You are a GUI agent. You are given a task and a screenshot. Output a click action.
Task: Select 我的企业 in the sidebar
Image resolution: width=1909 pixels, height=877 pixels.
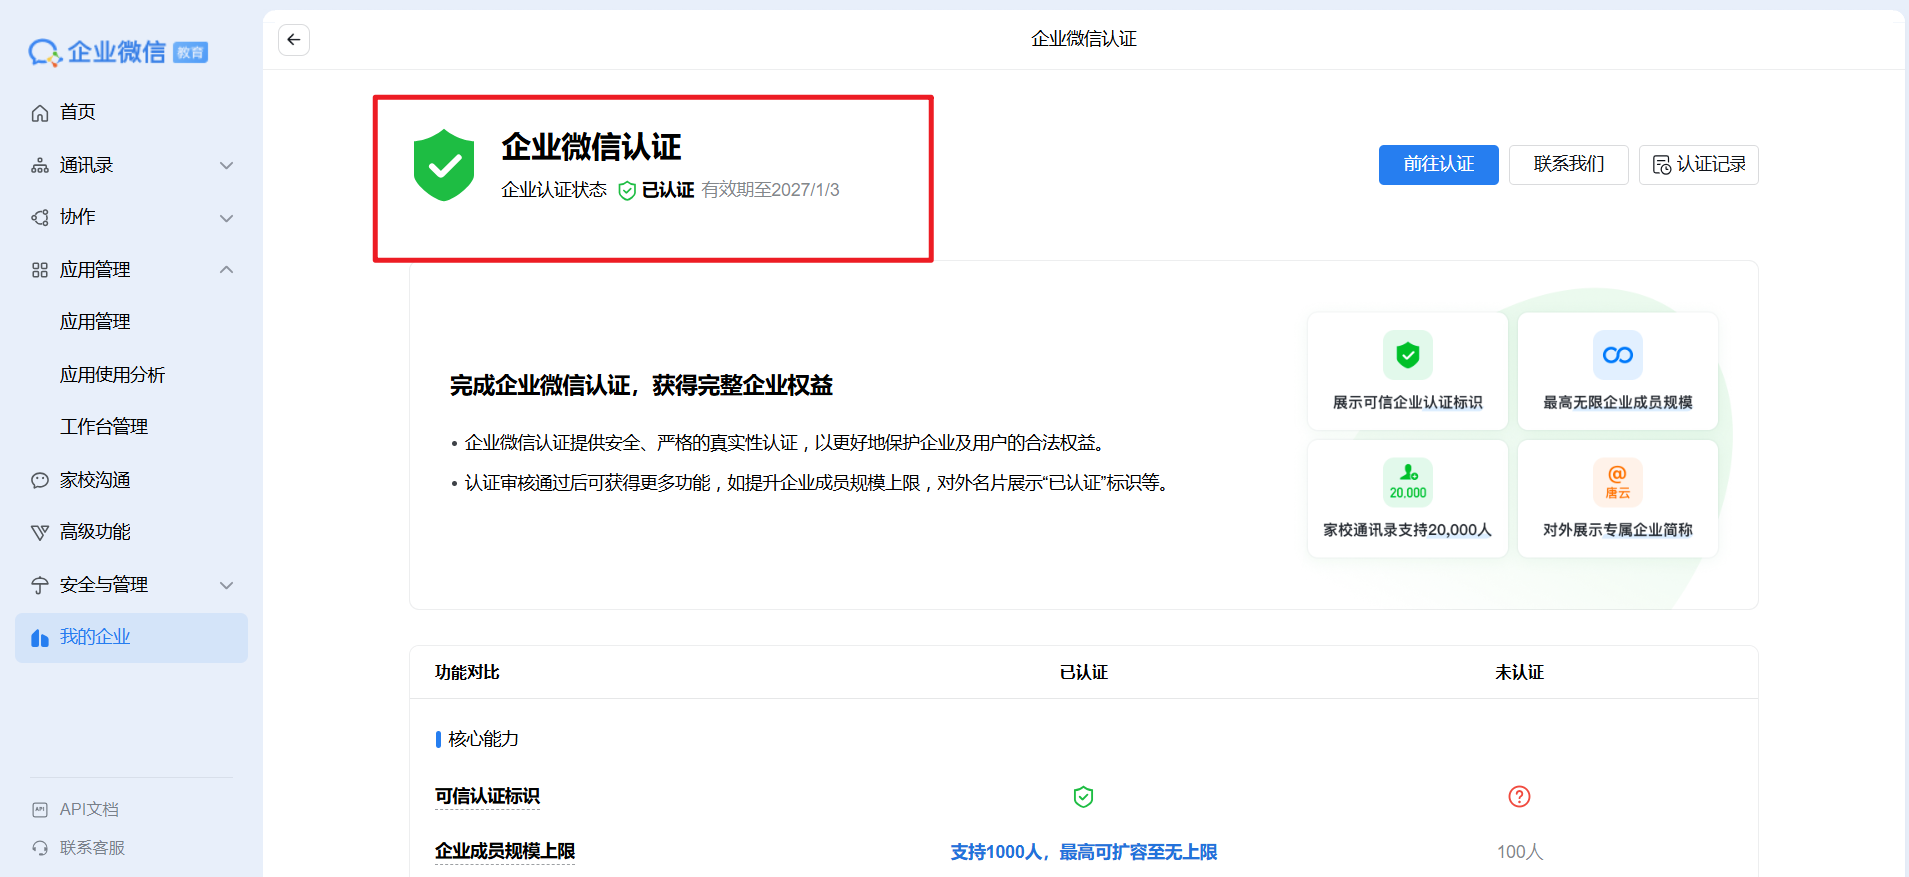pyautogui.click(x=131, y=638)
